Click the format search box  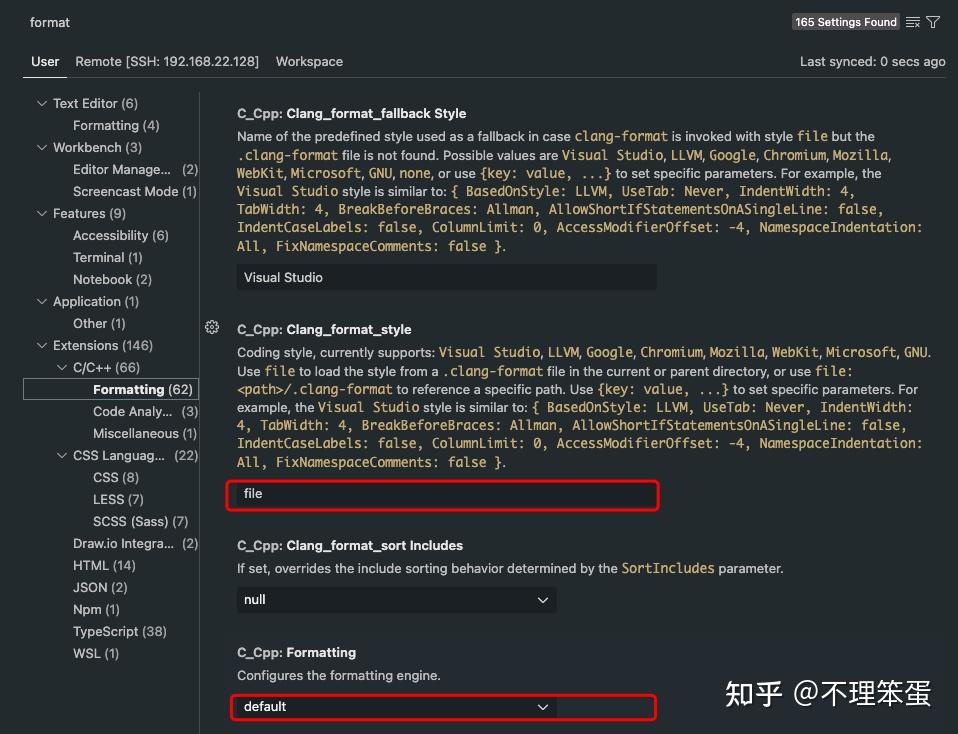coord(403,23)
